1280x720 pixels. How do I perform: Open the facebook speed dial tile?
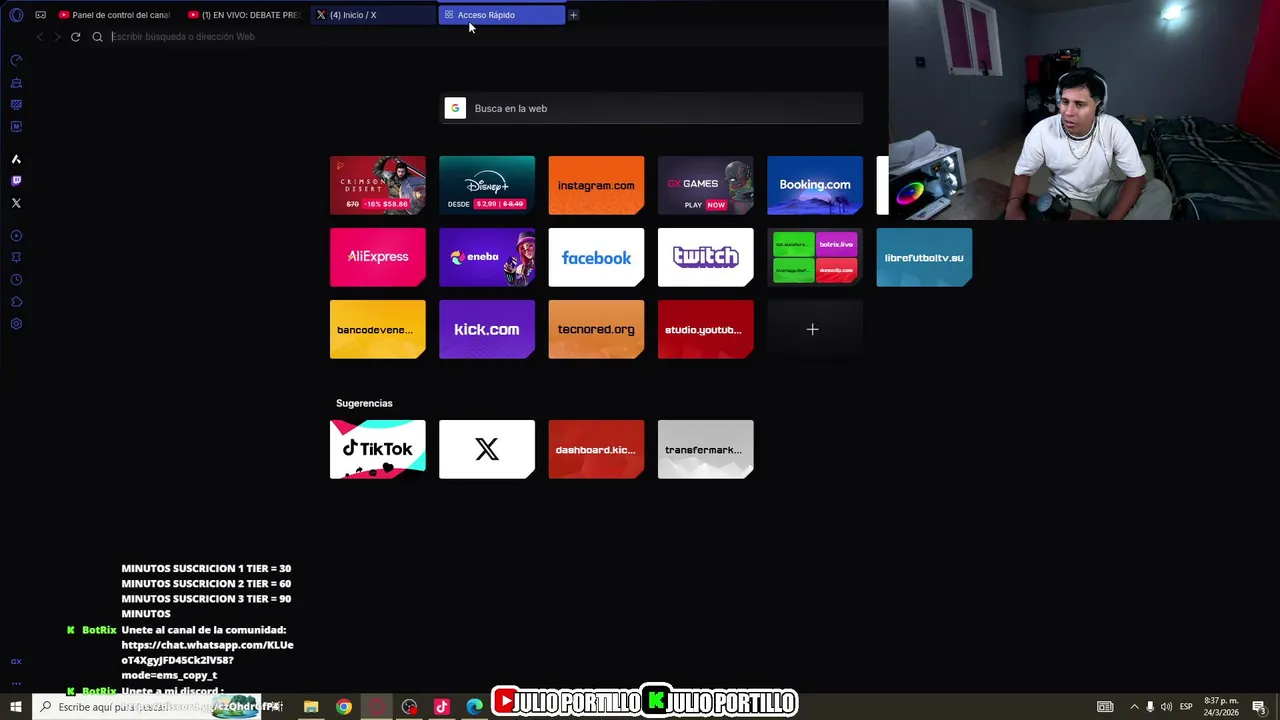click(x=596, y=257)
